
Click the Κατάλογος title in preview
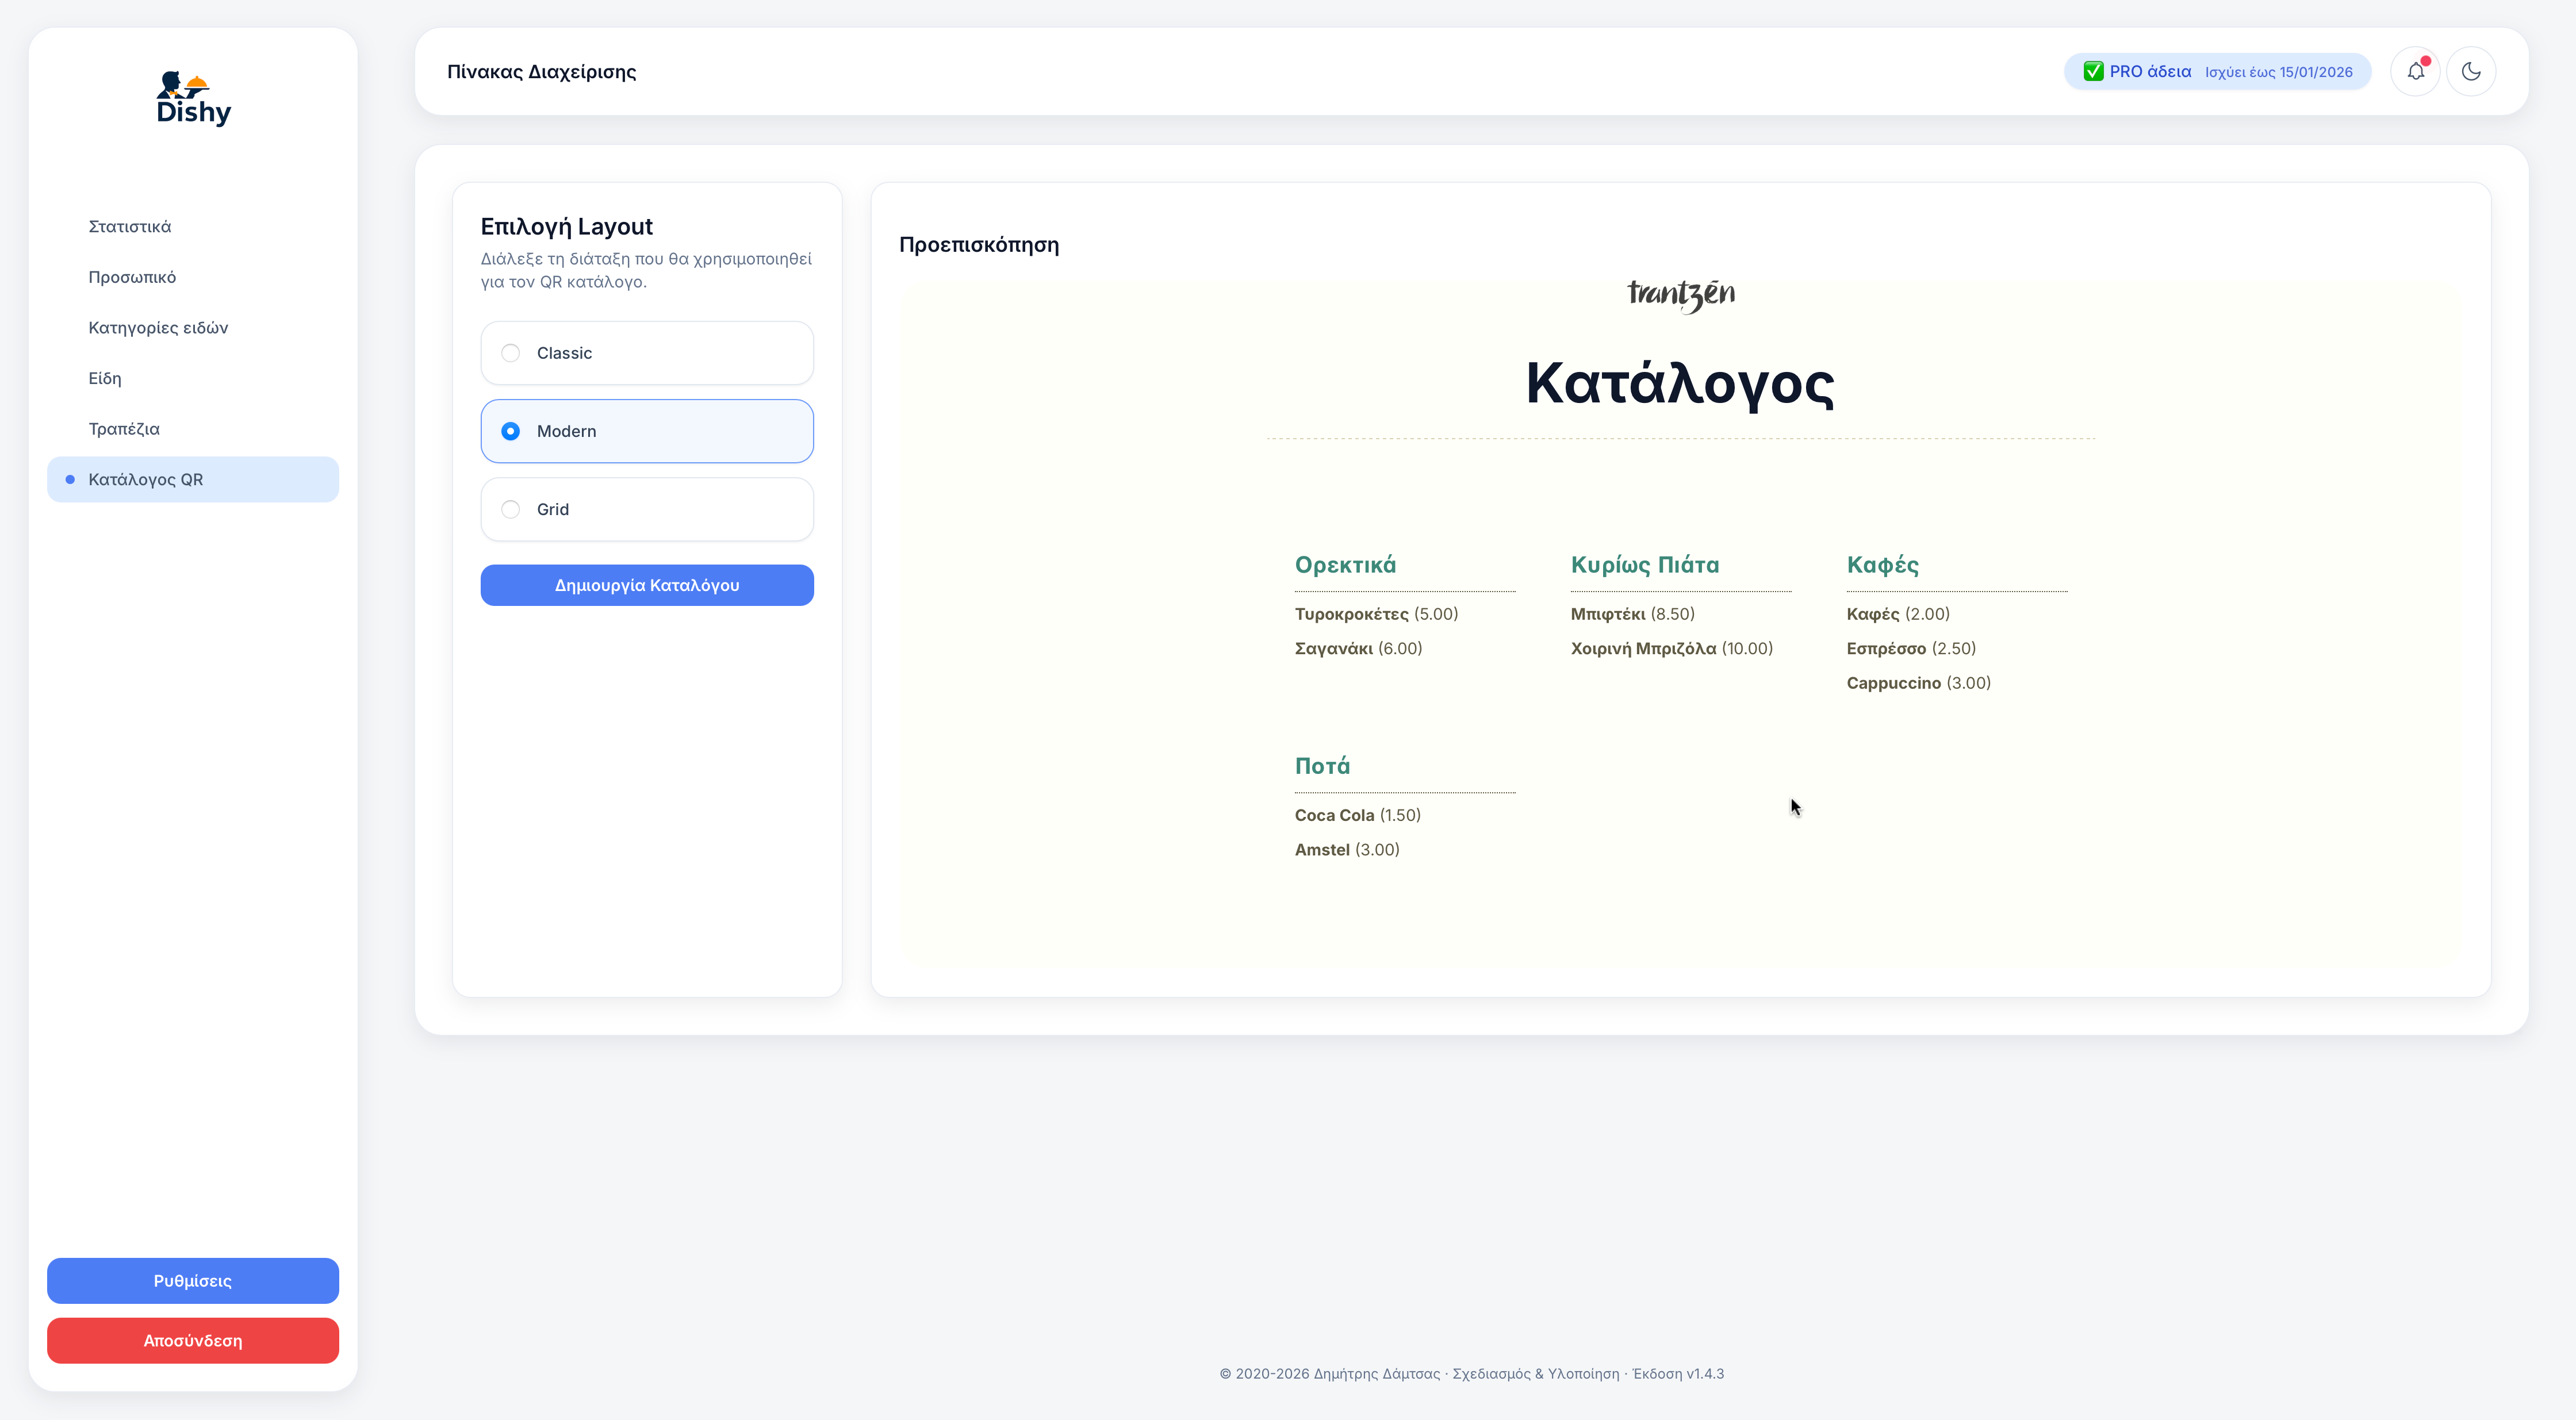[x=1680, y=384]
